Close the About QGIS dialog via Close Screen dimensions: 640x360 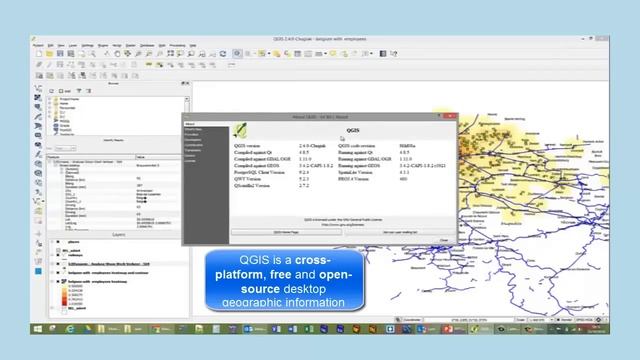pyautogui.click(x=444, y=240)
